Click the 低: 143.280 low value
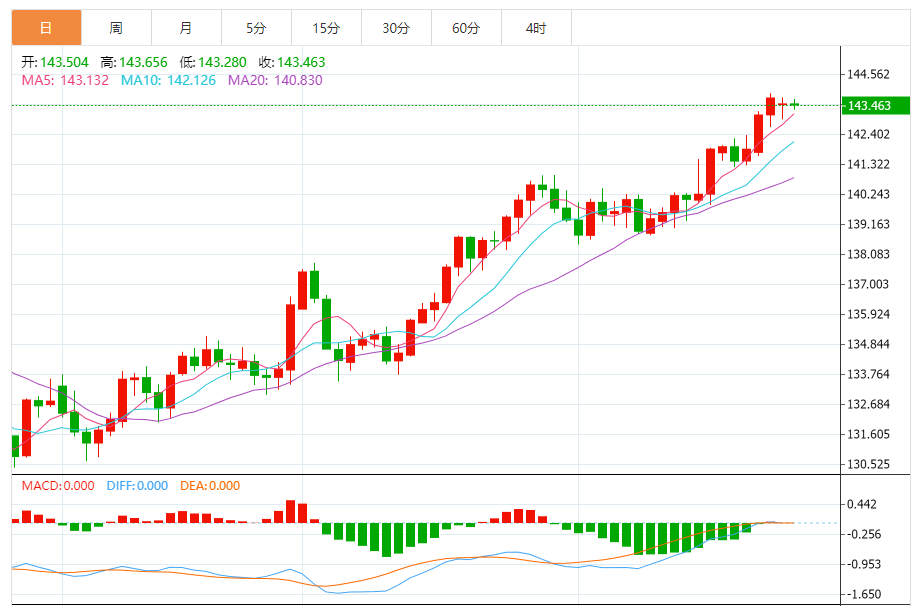This screenshot has width=916, height=606. (213, 62)
